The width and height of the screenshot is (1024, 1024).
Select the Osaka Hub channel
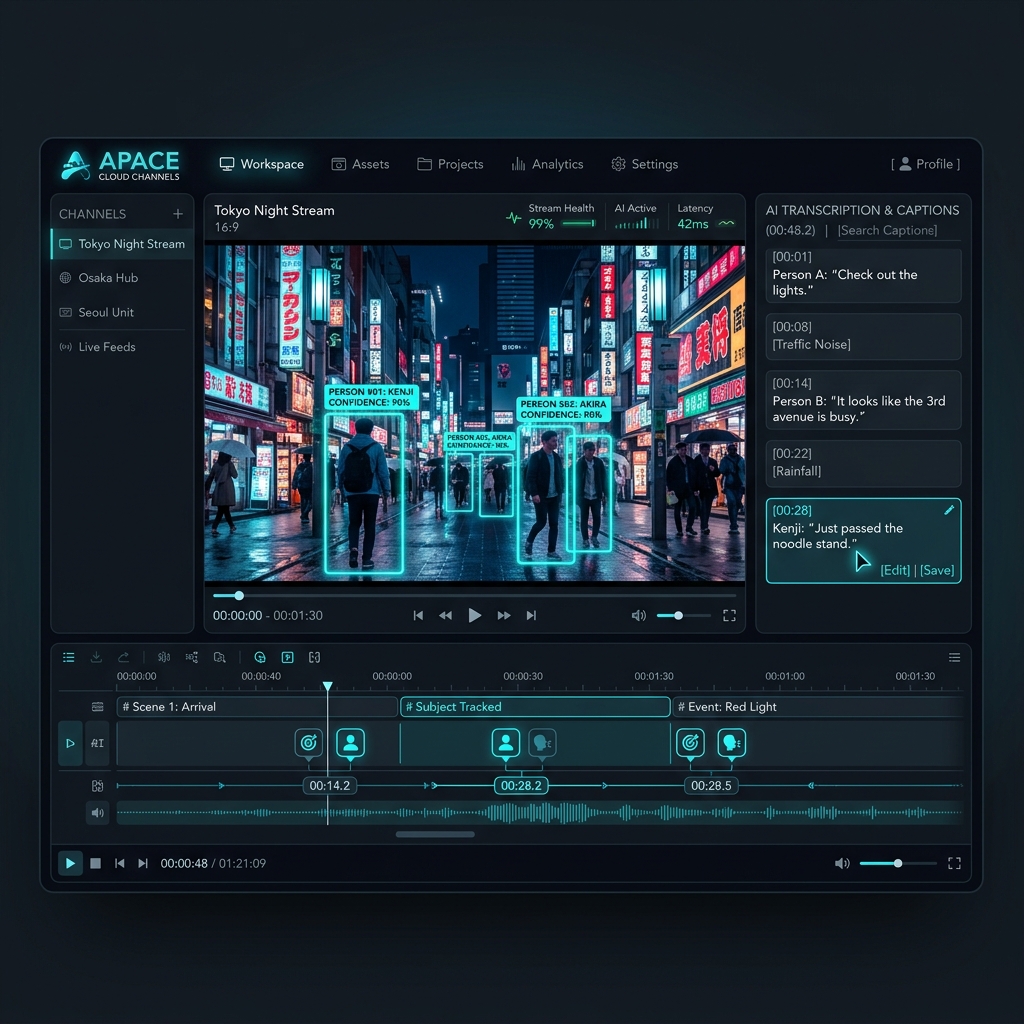(122, 278)
